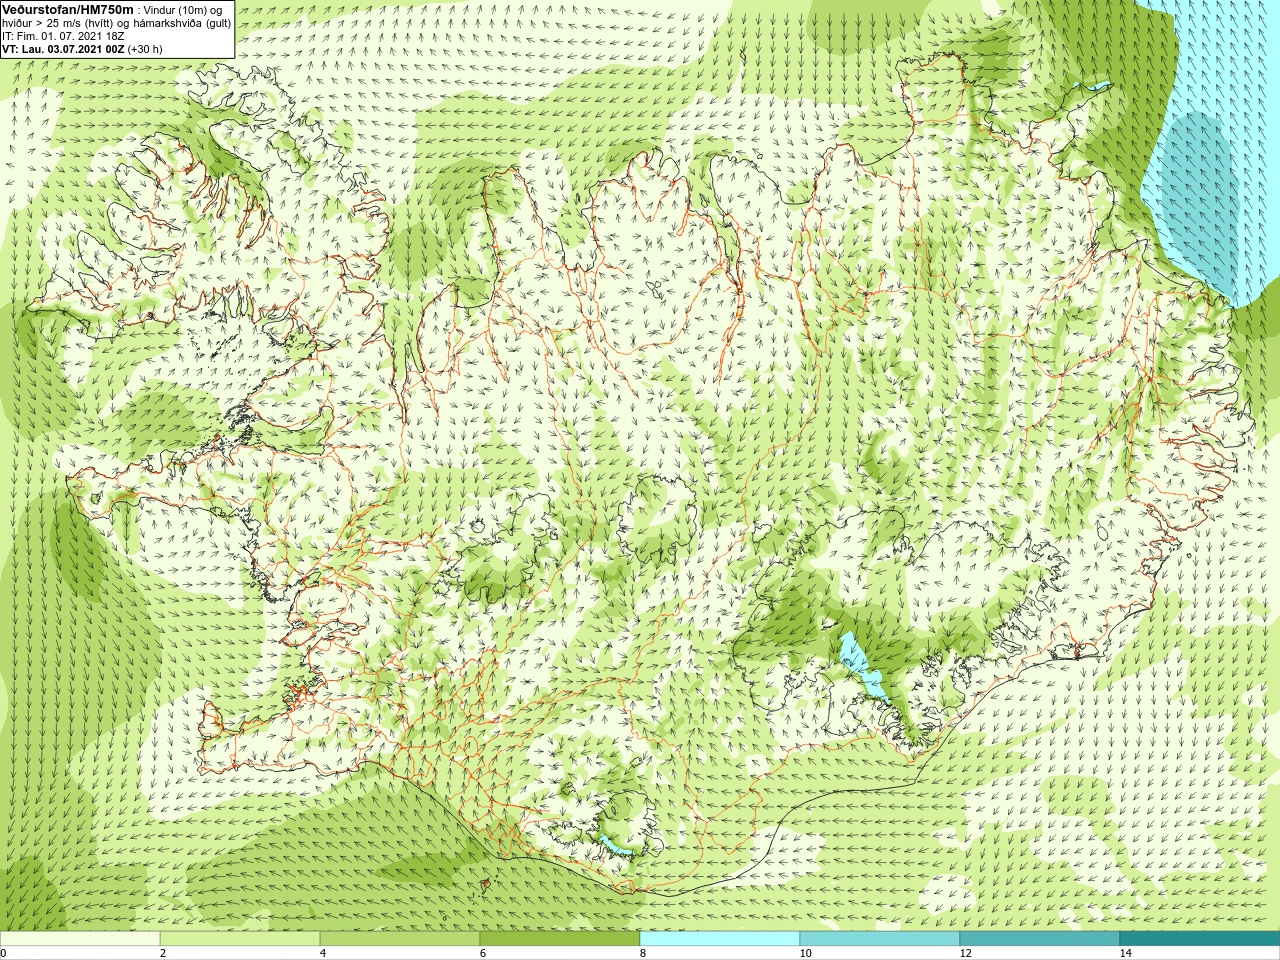The width and height of the screenshot is (1280, 960).
Task: Click the legend label "14"
Action: 1125,953
